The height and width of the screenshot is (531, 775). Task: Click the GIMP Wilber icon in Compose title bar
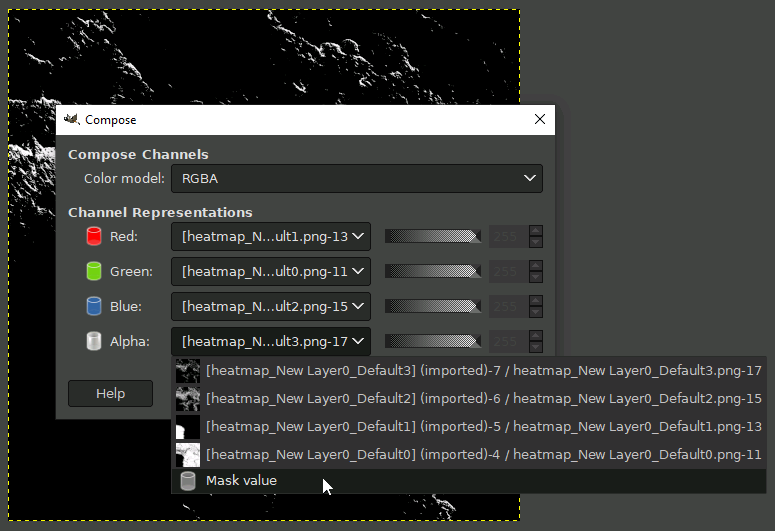click(x=72, y=120)
